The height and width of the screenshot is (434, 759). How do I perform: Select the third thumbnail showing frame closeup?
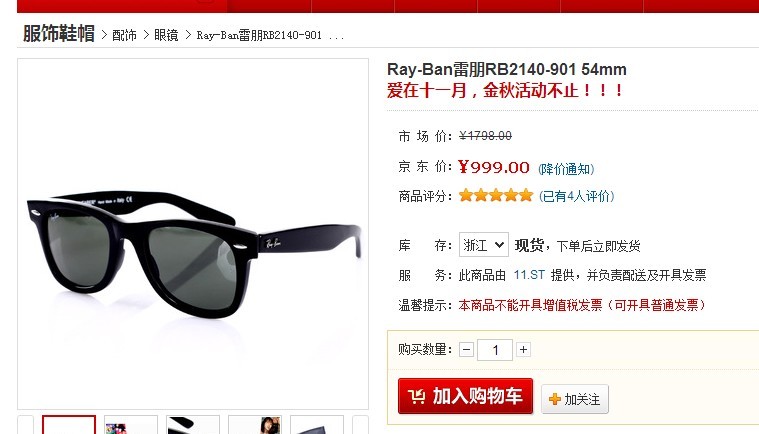tap(193, 425)
